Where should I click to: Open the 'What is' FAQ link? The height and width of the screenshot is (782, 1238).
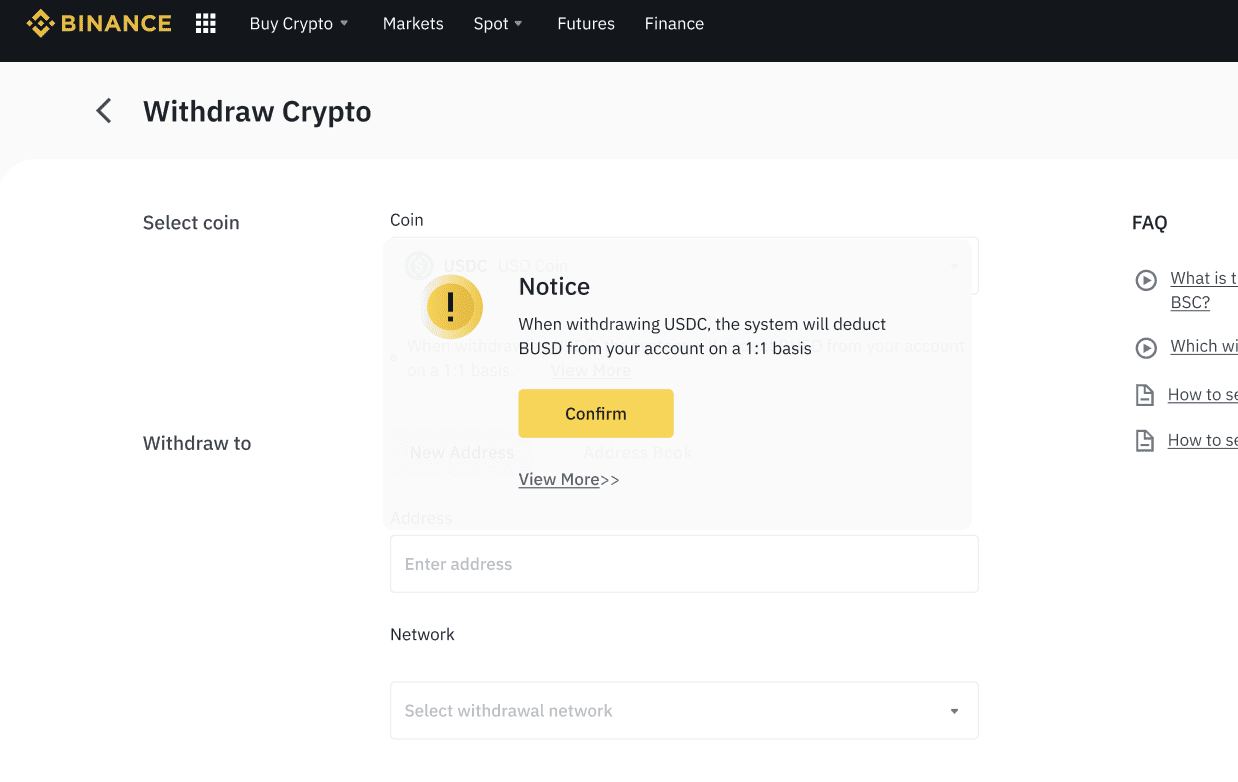click(x=1203, y=279)
